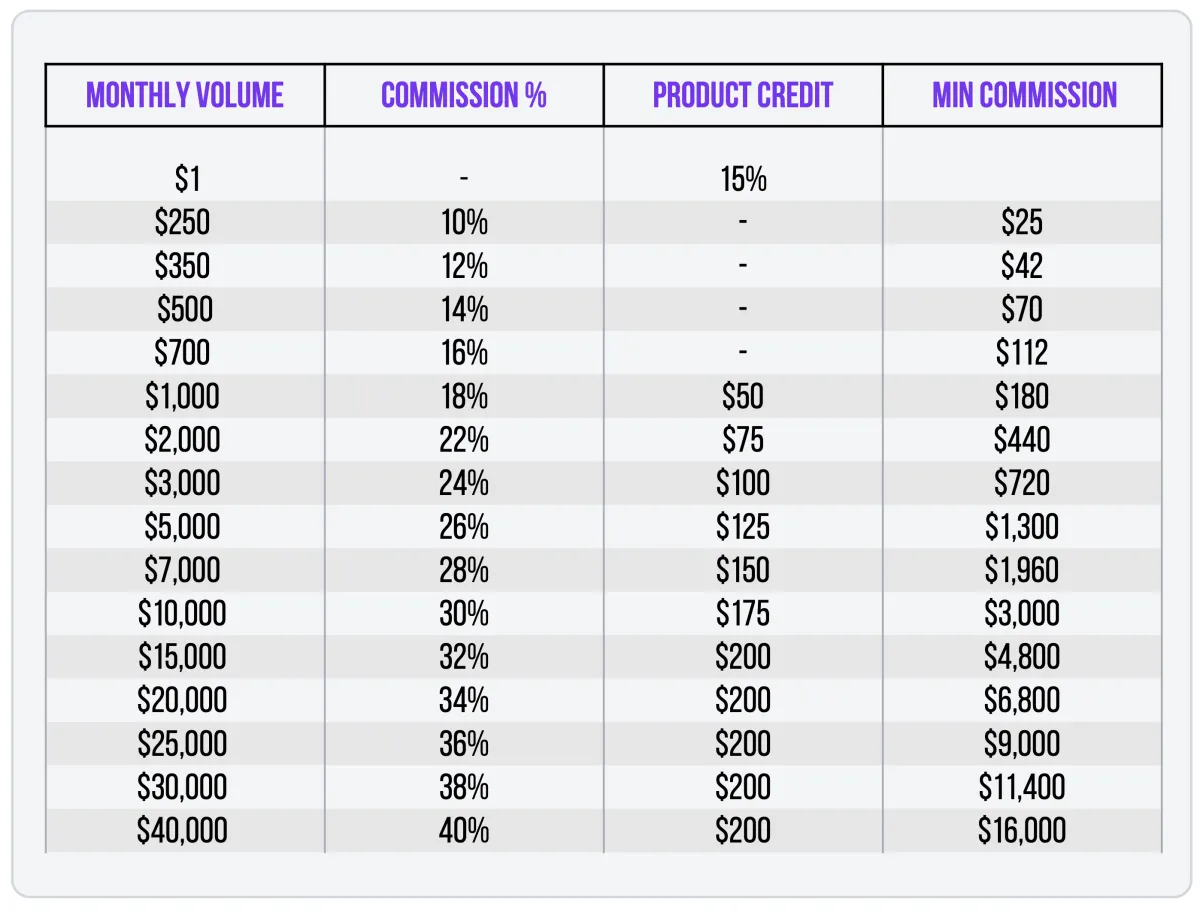Select the $250 monthly volume cell
This screenshot has height=912, width=1200.
pos(183,222)
